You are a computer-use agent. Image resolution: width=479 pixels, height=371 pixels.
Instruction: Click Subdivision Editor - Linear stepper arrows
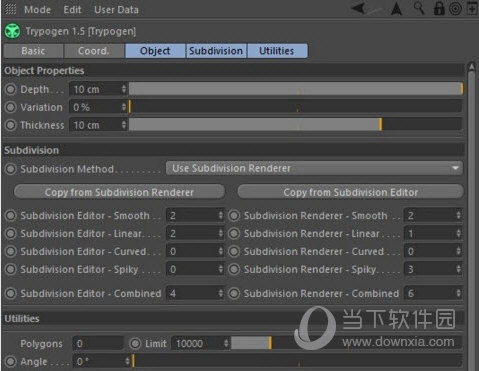220,233
